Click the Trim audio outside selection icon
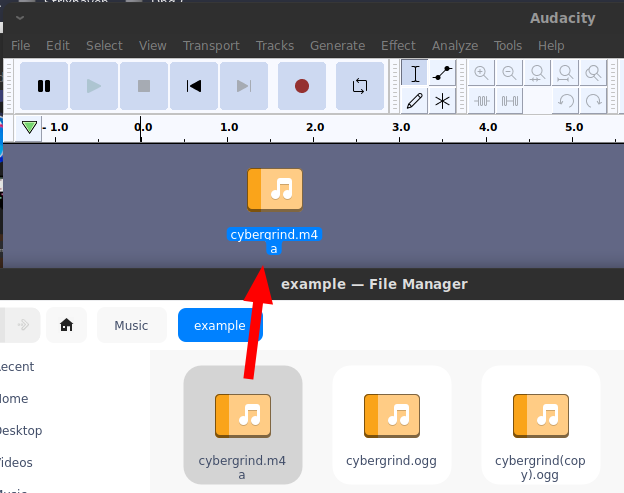This screenshot has width=624, height=493. pos(481,101)
